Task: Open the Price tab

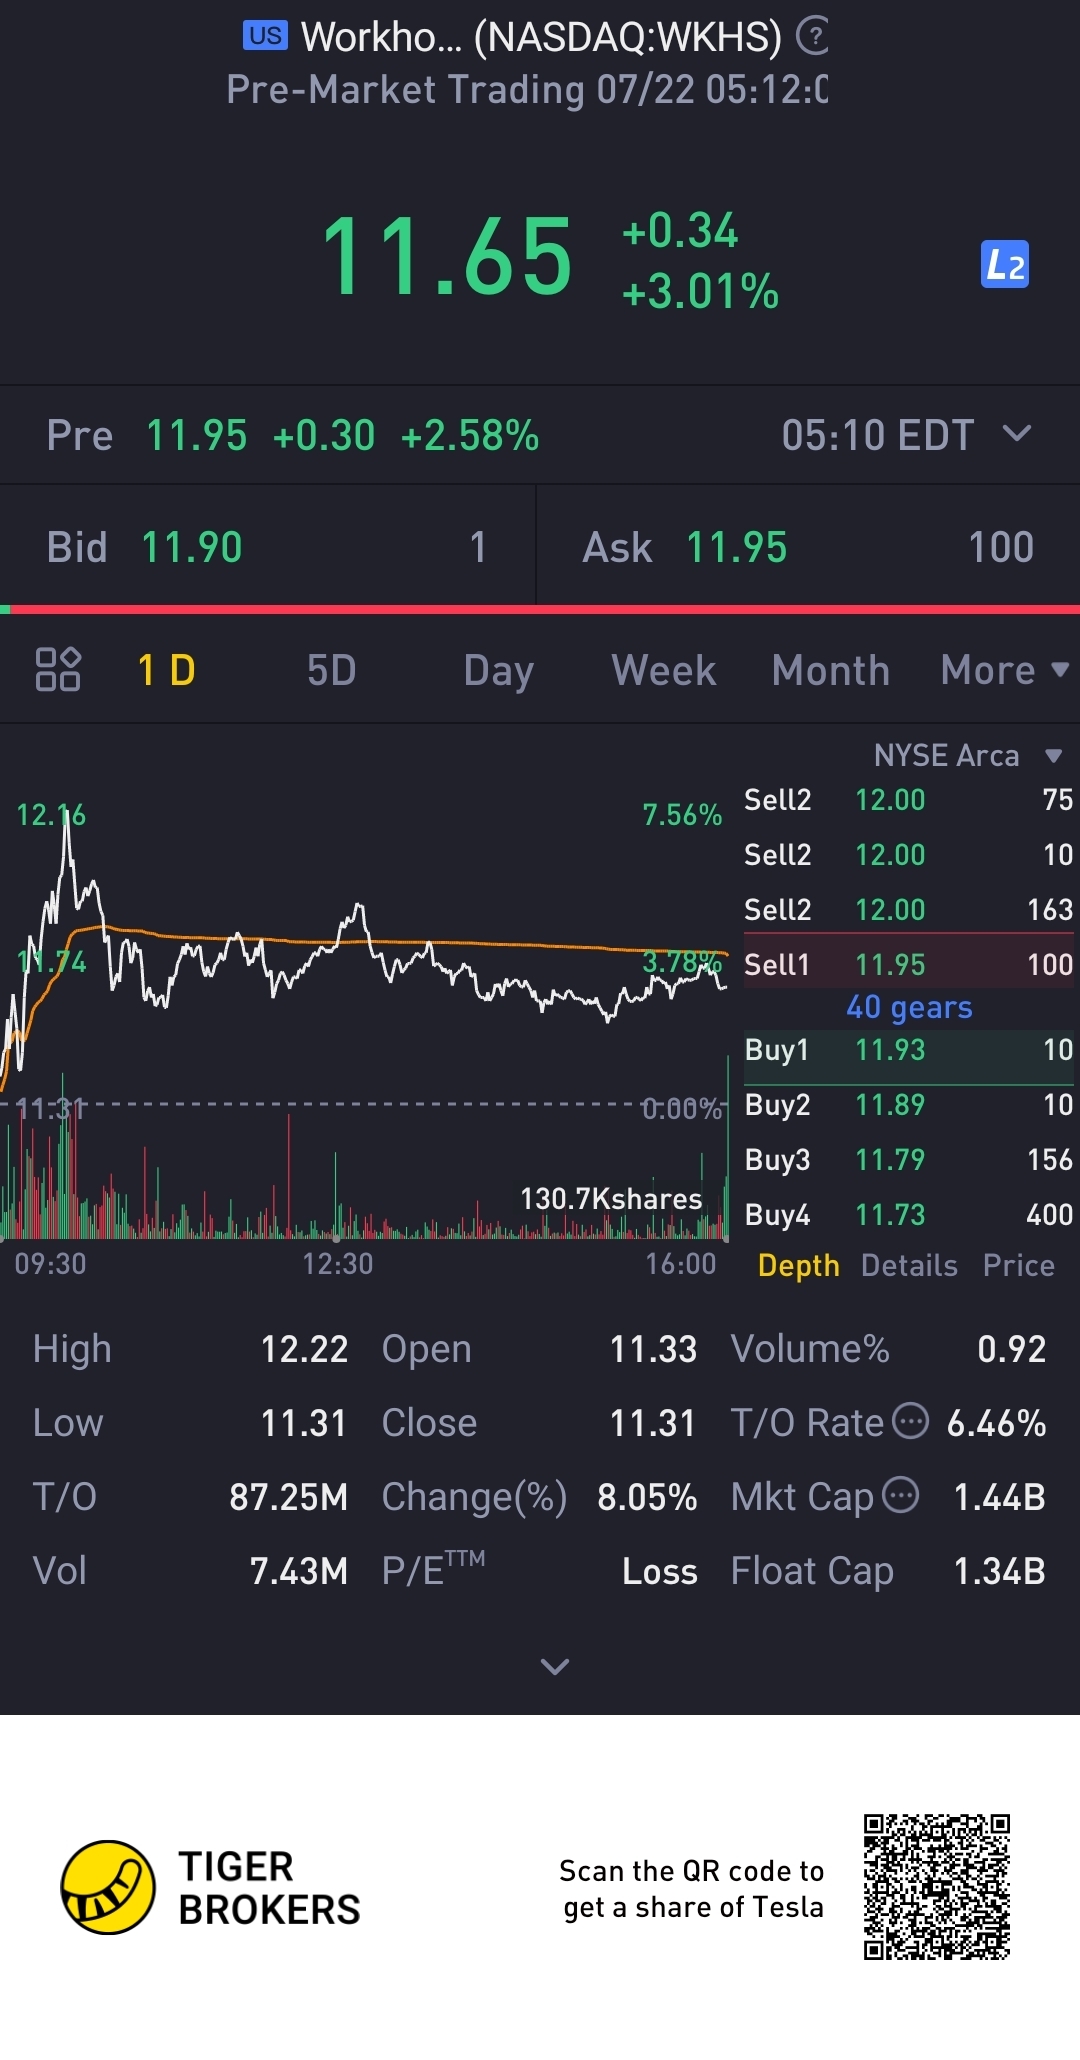Action: pos(1019,1266)
